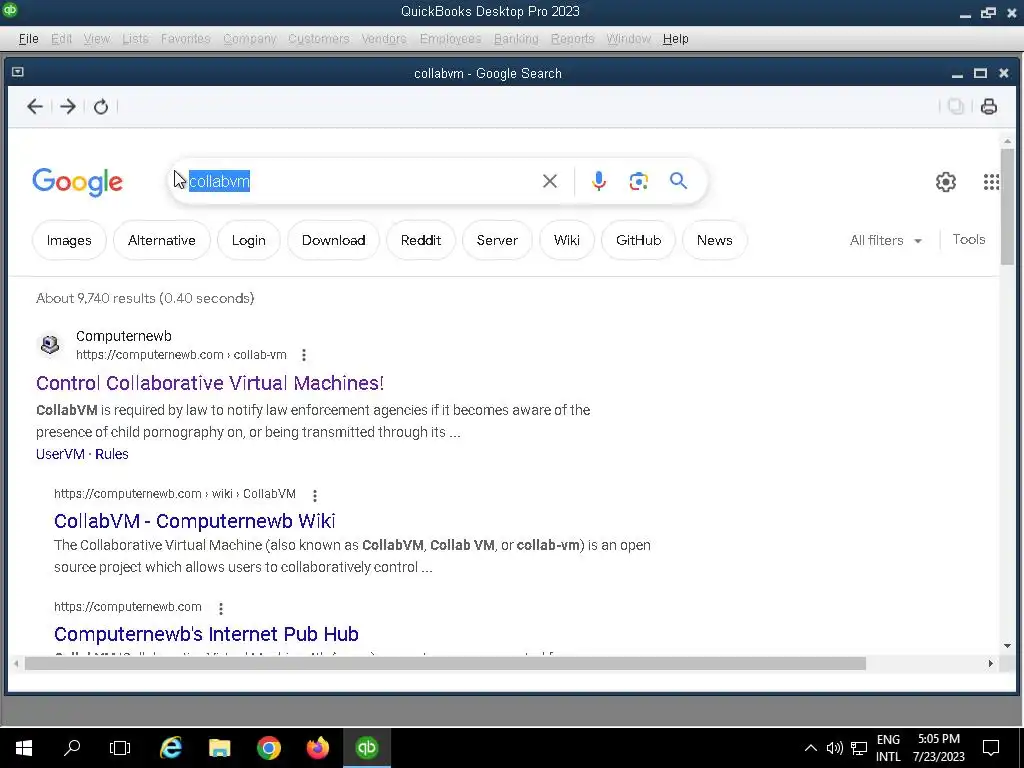Select the Reddit search chip
1024x768 pixels.
point(421,240)
